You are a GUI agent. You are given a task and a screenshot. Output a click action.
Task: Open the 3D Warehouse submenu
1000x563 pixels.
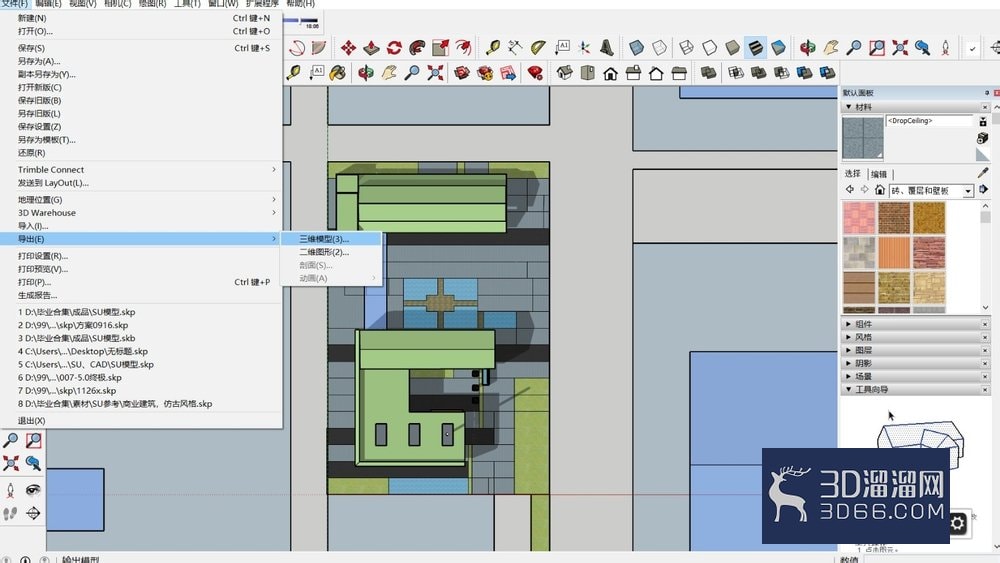pyautogui.click(x=141, y=212)
